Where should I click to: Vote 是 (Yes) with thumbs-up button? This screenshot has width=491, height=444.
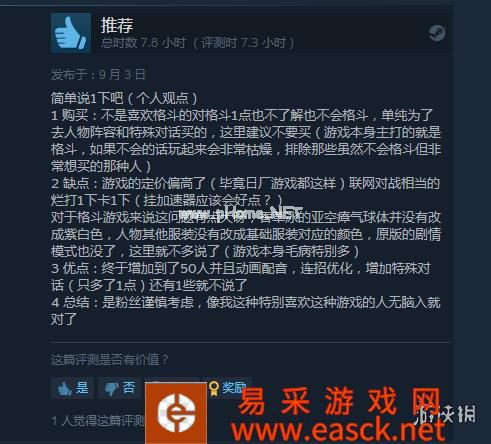[73, 388]
